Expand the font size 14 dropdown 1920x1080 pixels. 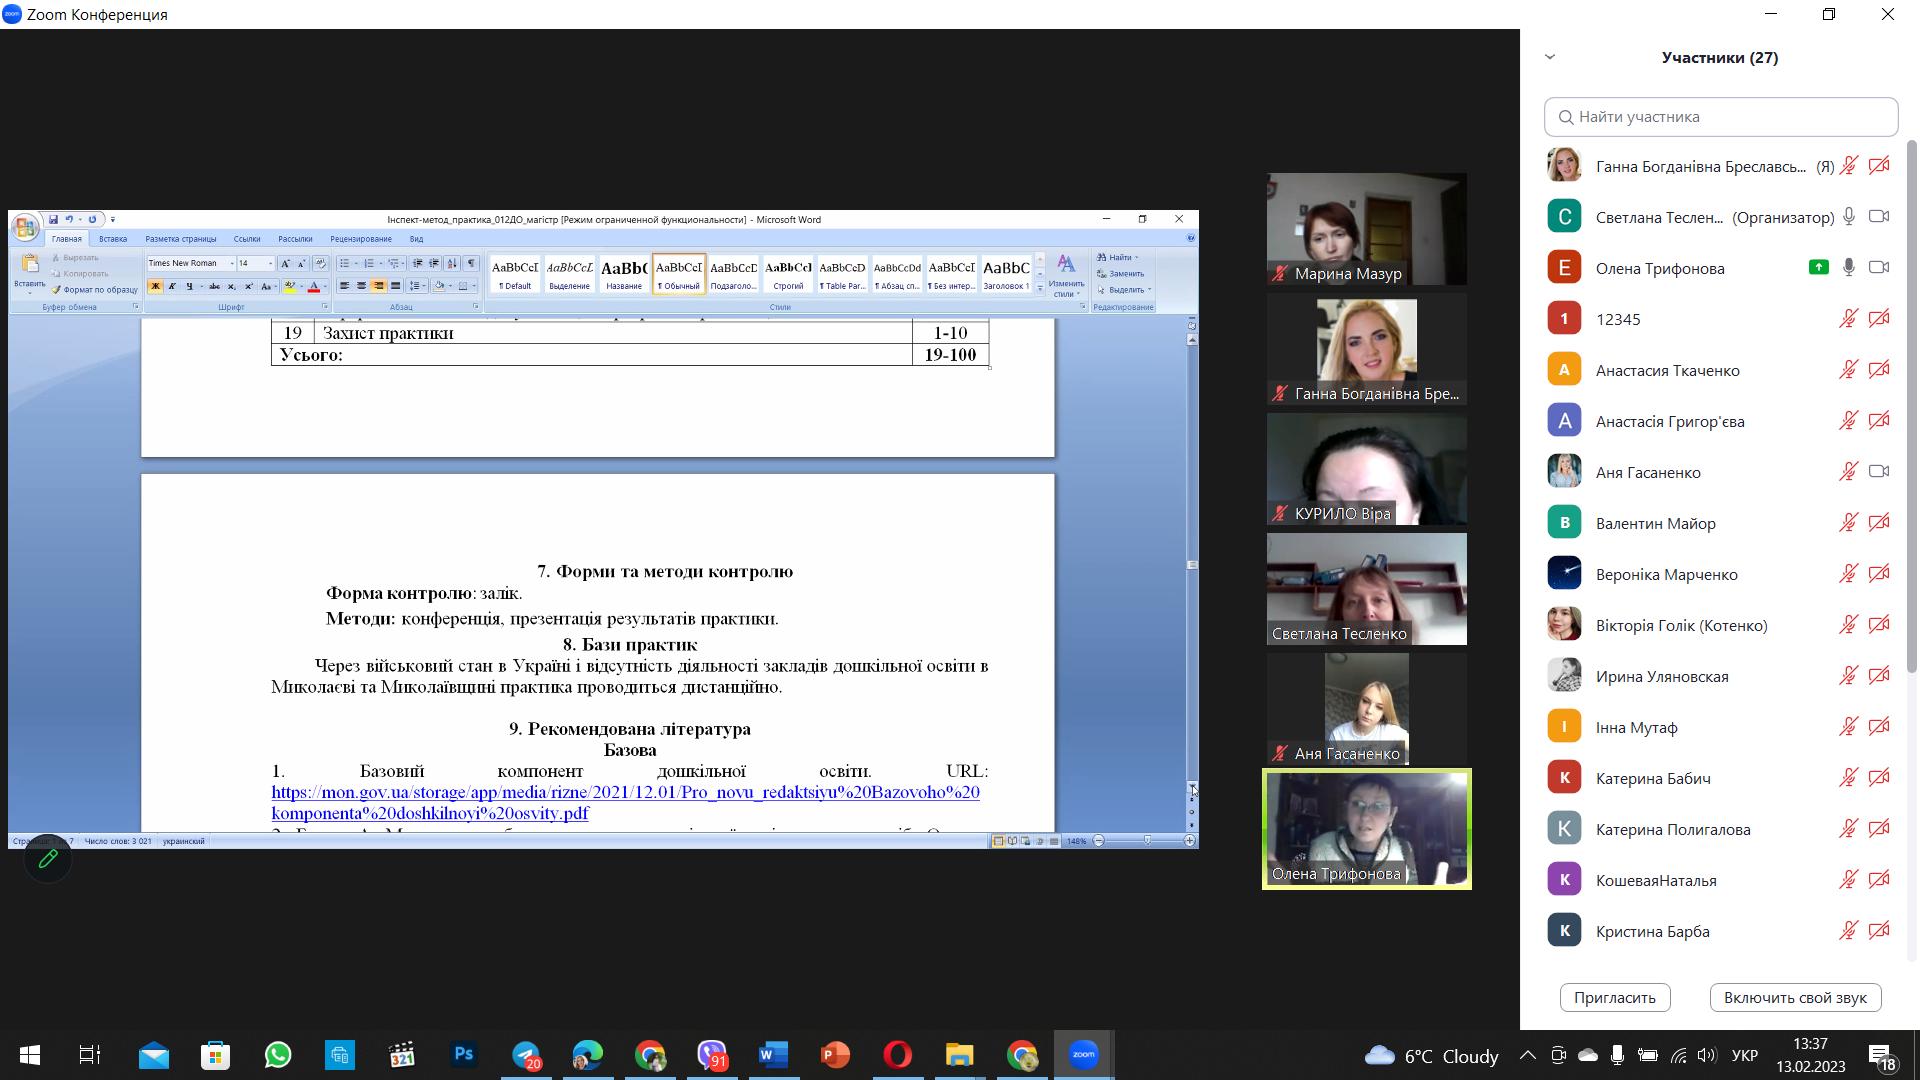click(270, 264)
